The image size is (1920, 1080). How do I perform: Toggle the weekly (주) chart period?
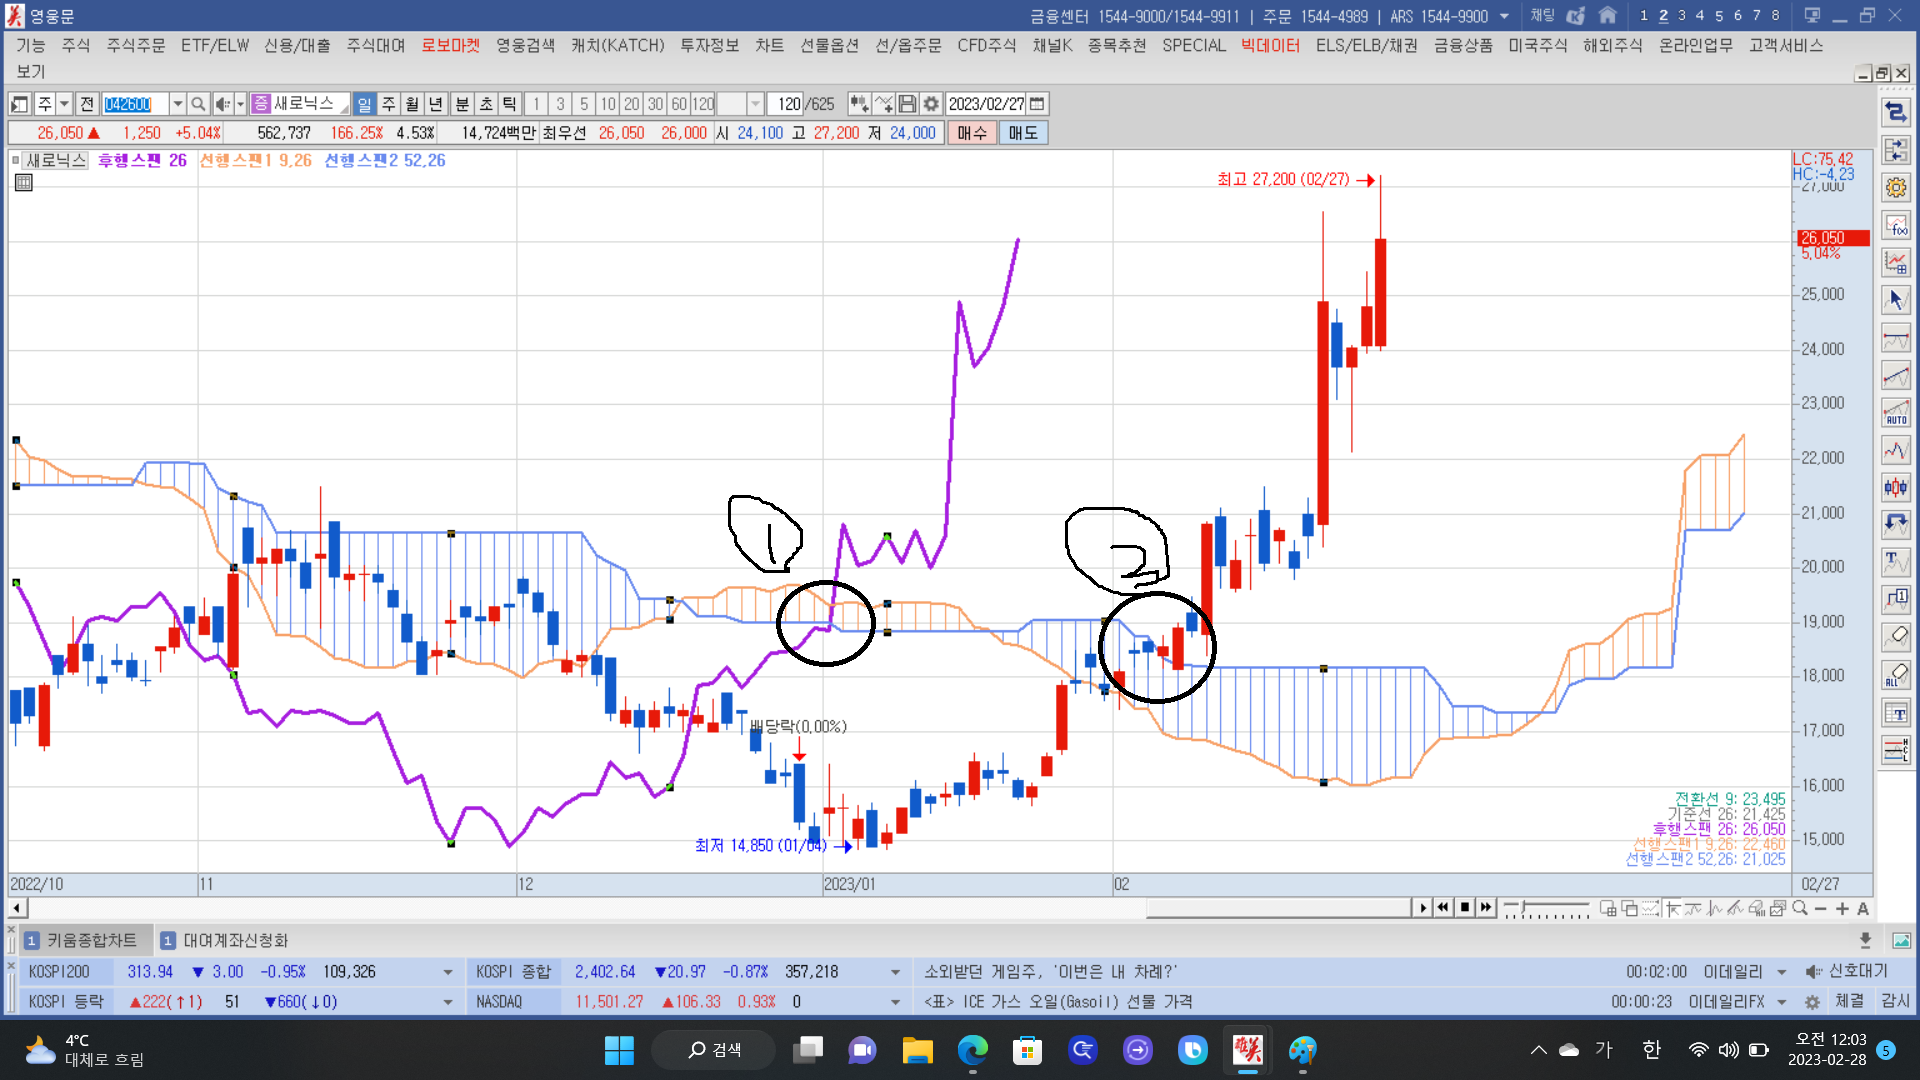point(388,104)
